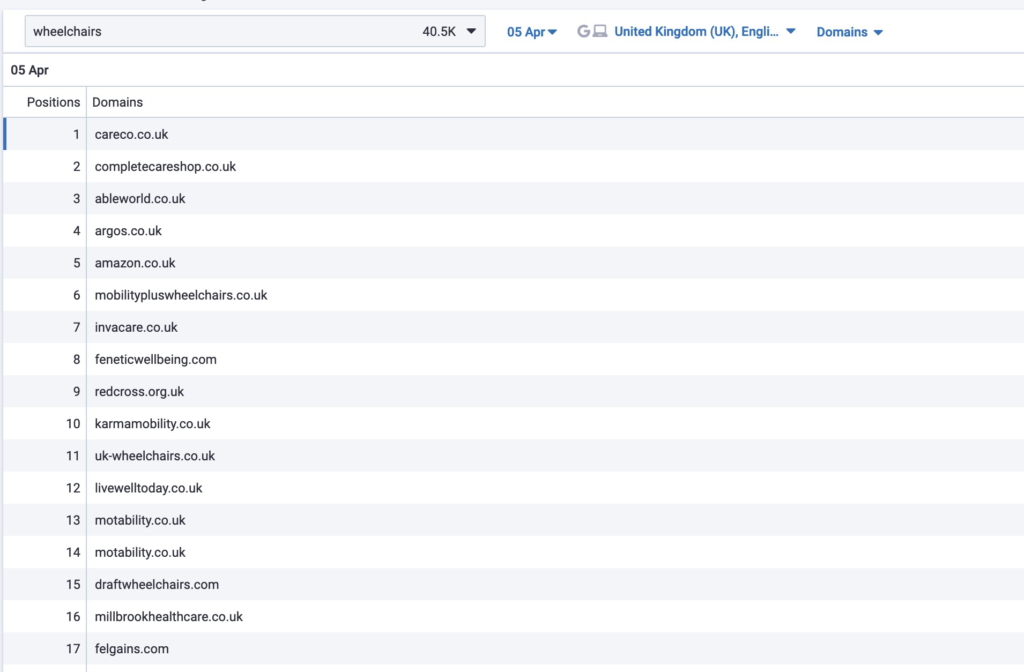Click the ableworld.co.uk domain
Viewport: 1024px width, 672px height.
pos(140,199)
